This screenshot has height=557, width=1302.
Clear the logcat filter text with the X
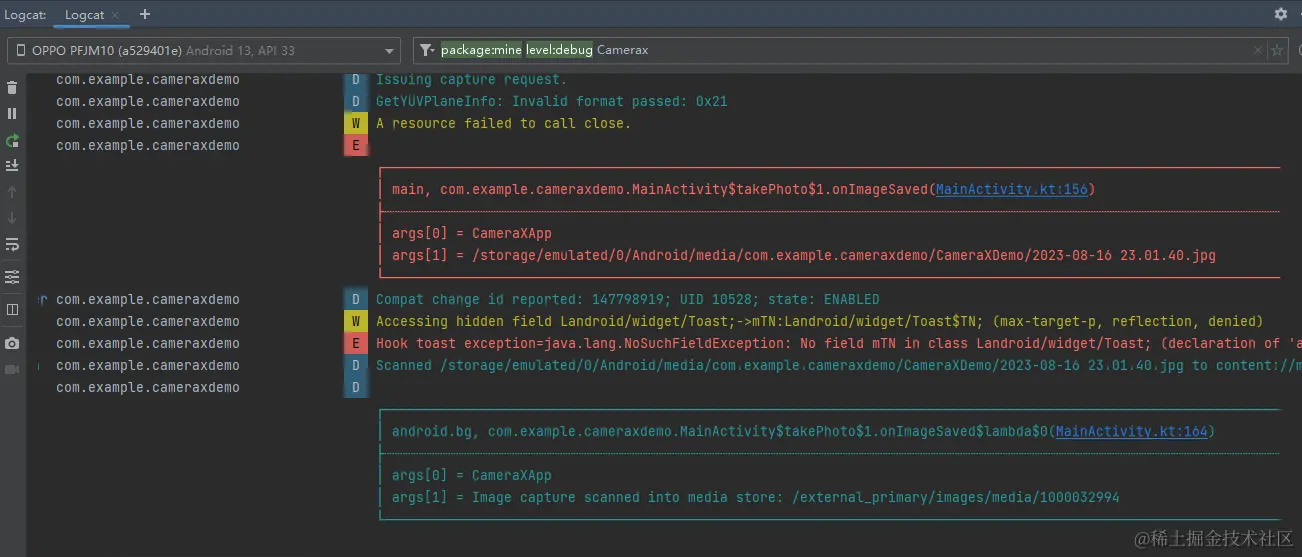1258,50
